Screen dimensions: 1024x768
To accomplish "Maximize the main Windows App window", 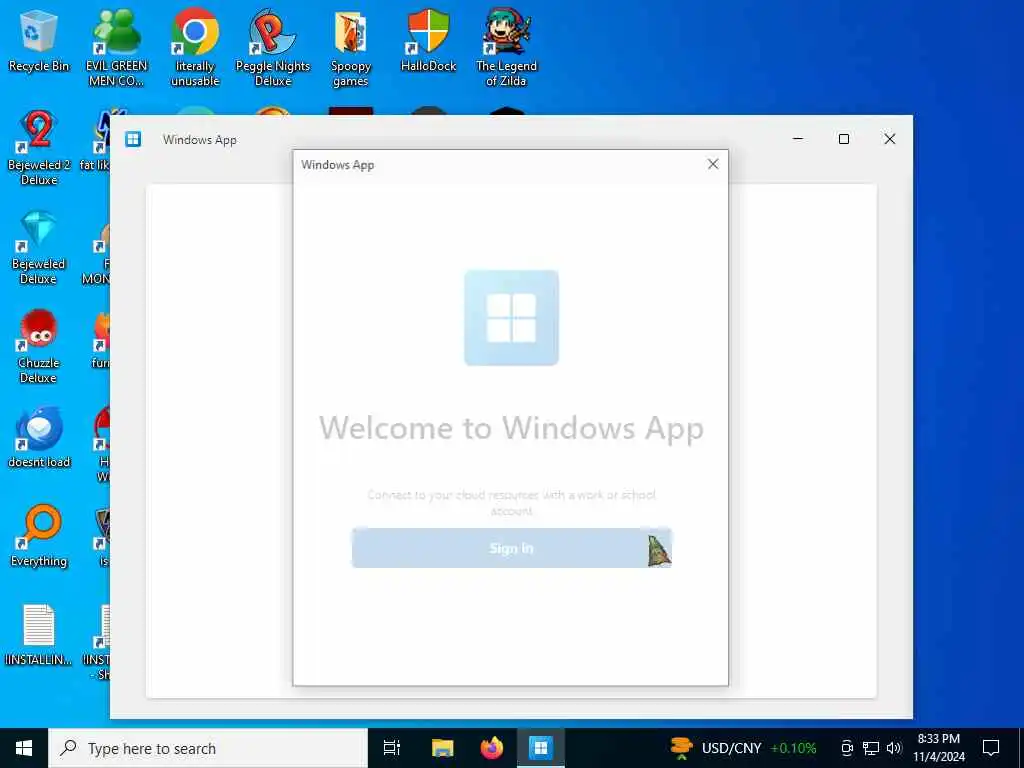I will [844, 139].
